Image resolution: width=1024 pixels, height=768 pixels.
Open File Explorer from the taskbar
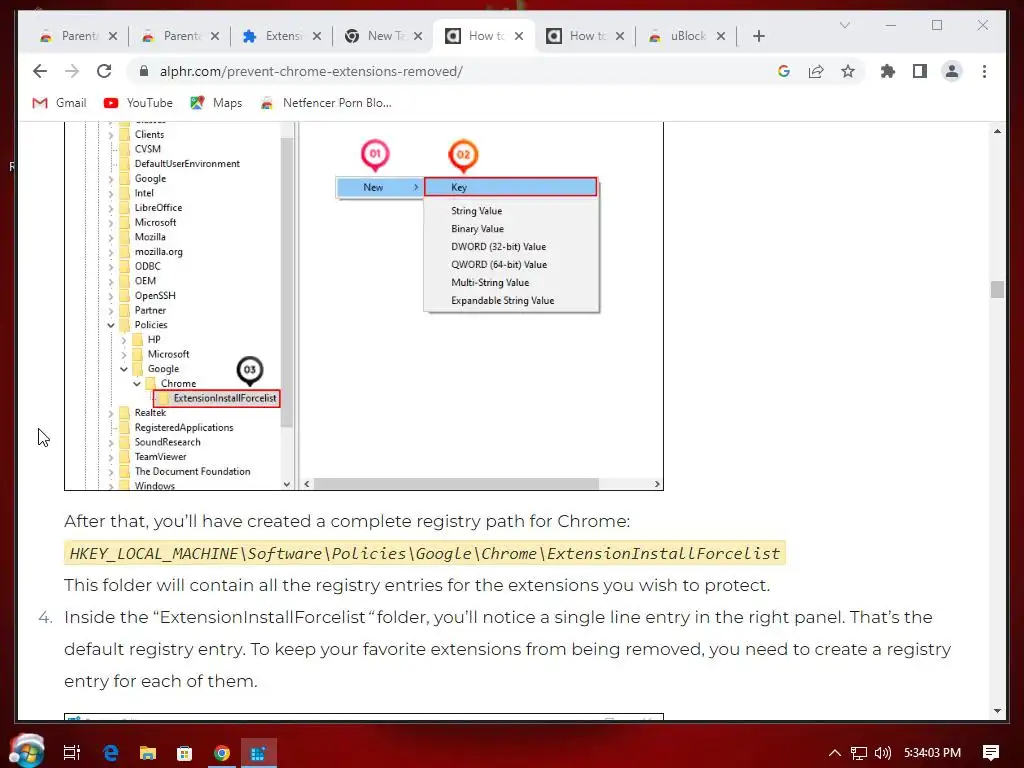[x=148, y=753]
